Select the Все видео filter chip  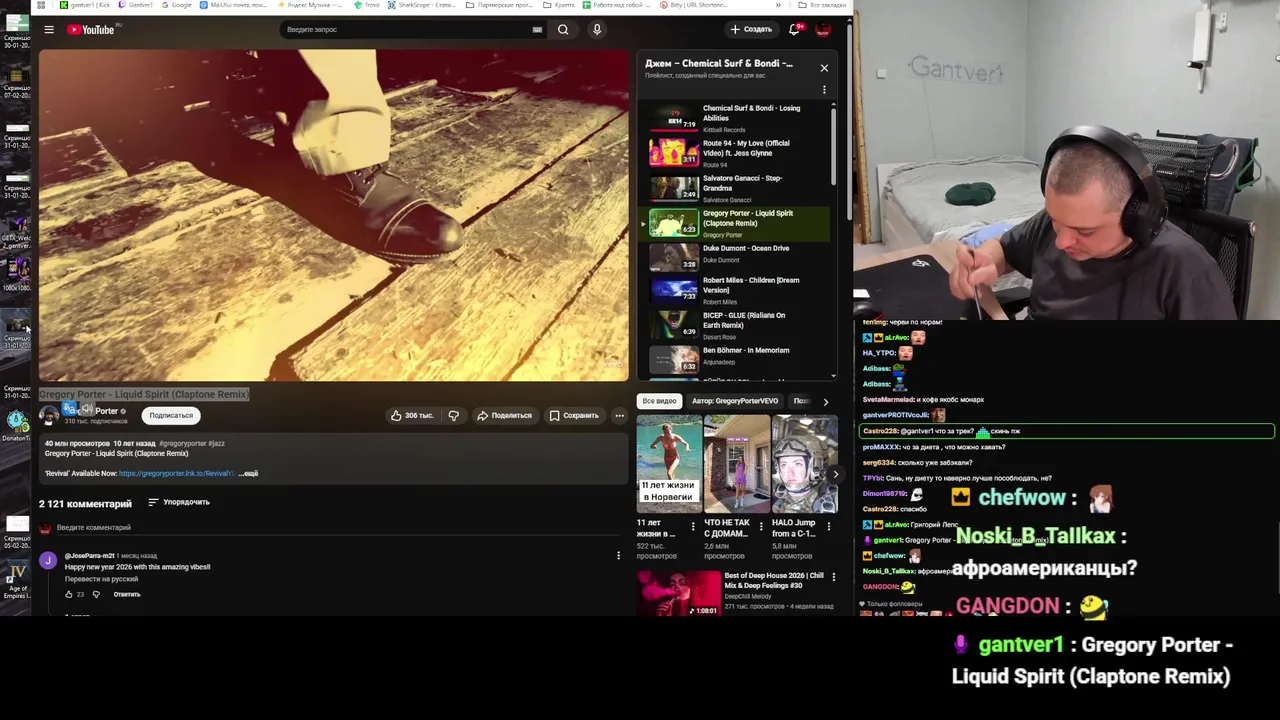coord(659,401)
